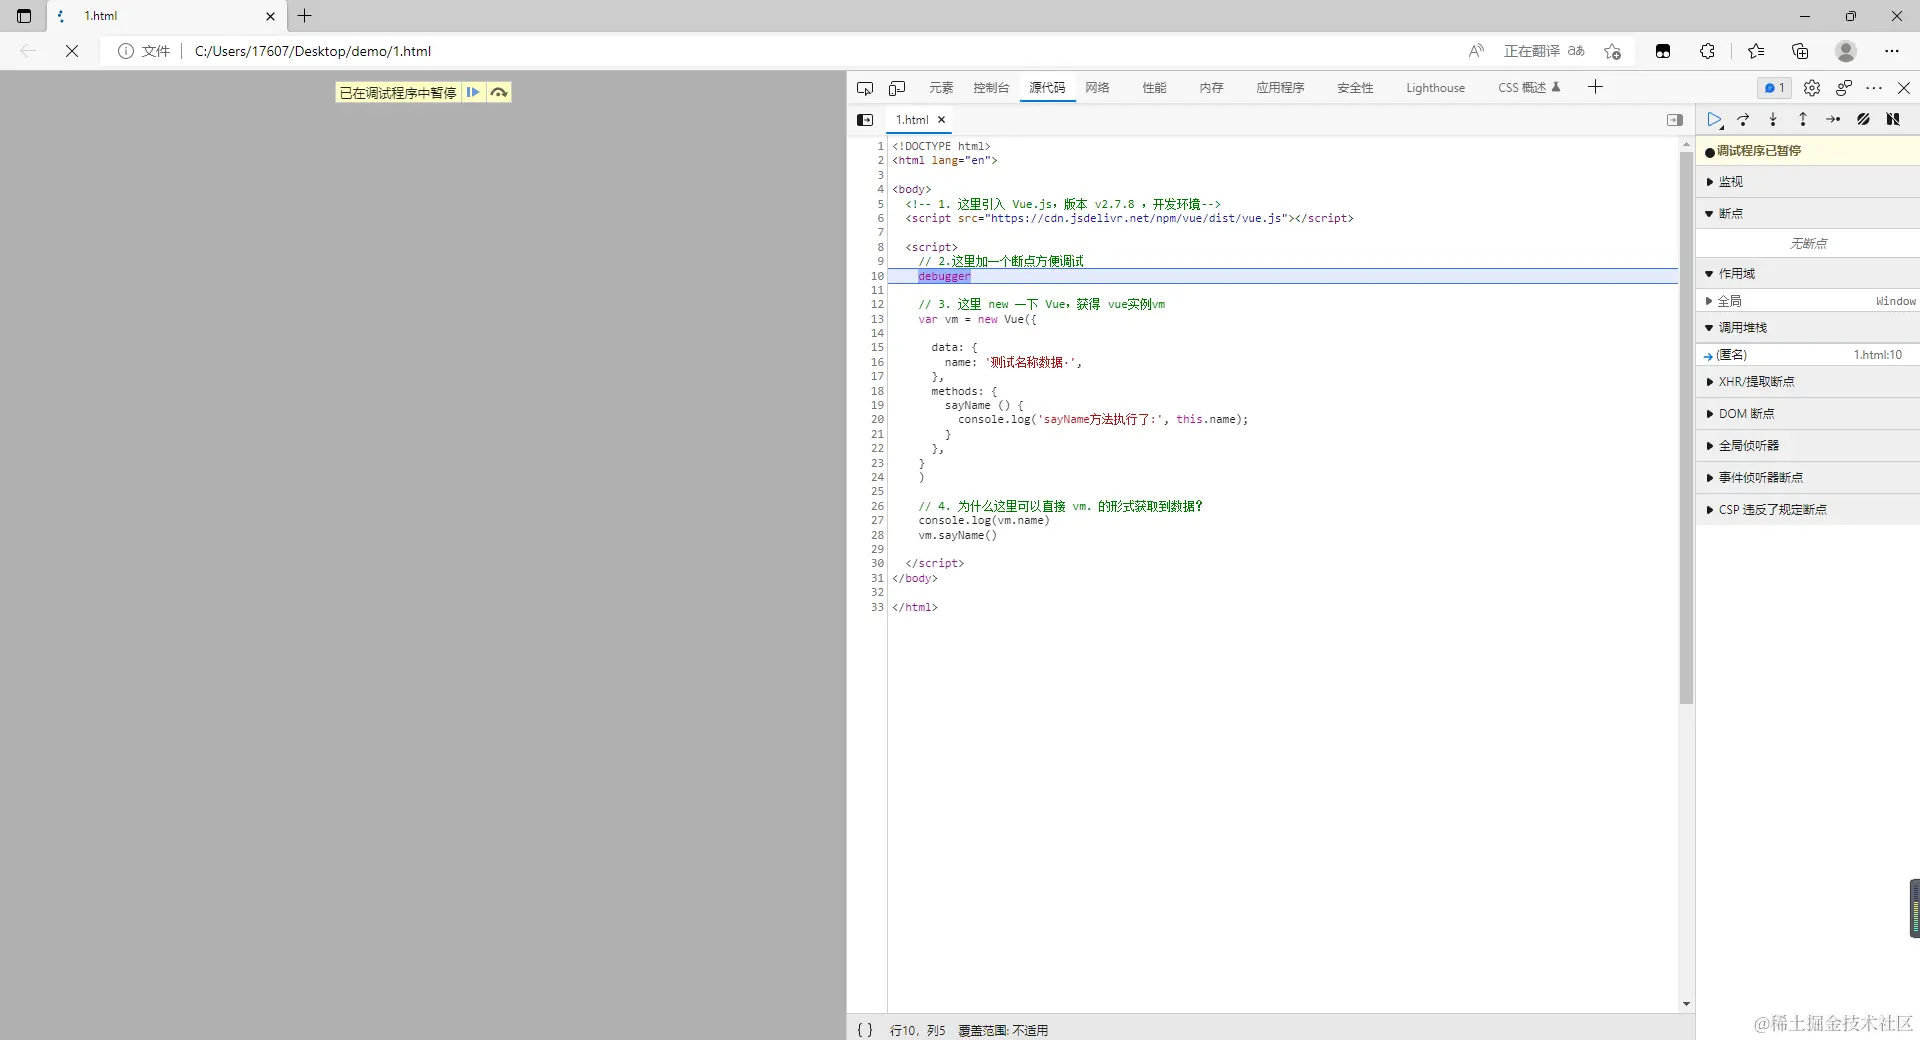Expand the CSP 违反了规定断点 section
Image resolution: width=1920 pixels, height=1040 pixels.
pos(1807,510)
